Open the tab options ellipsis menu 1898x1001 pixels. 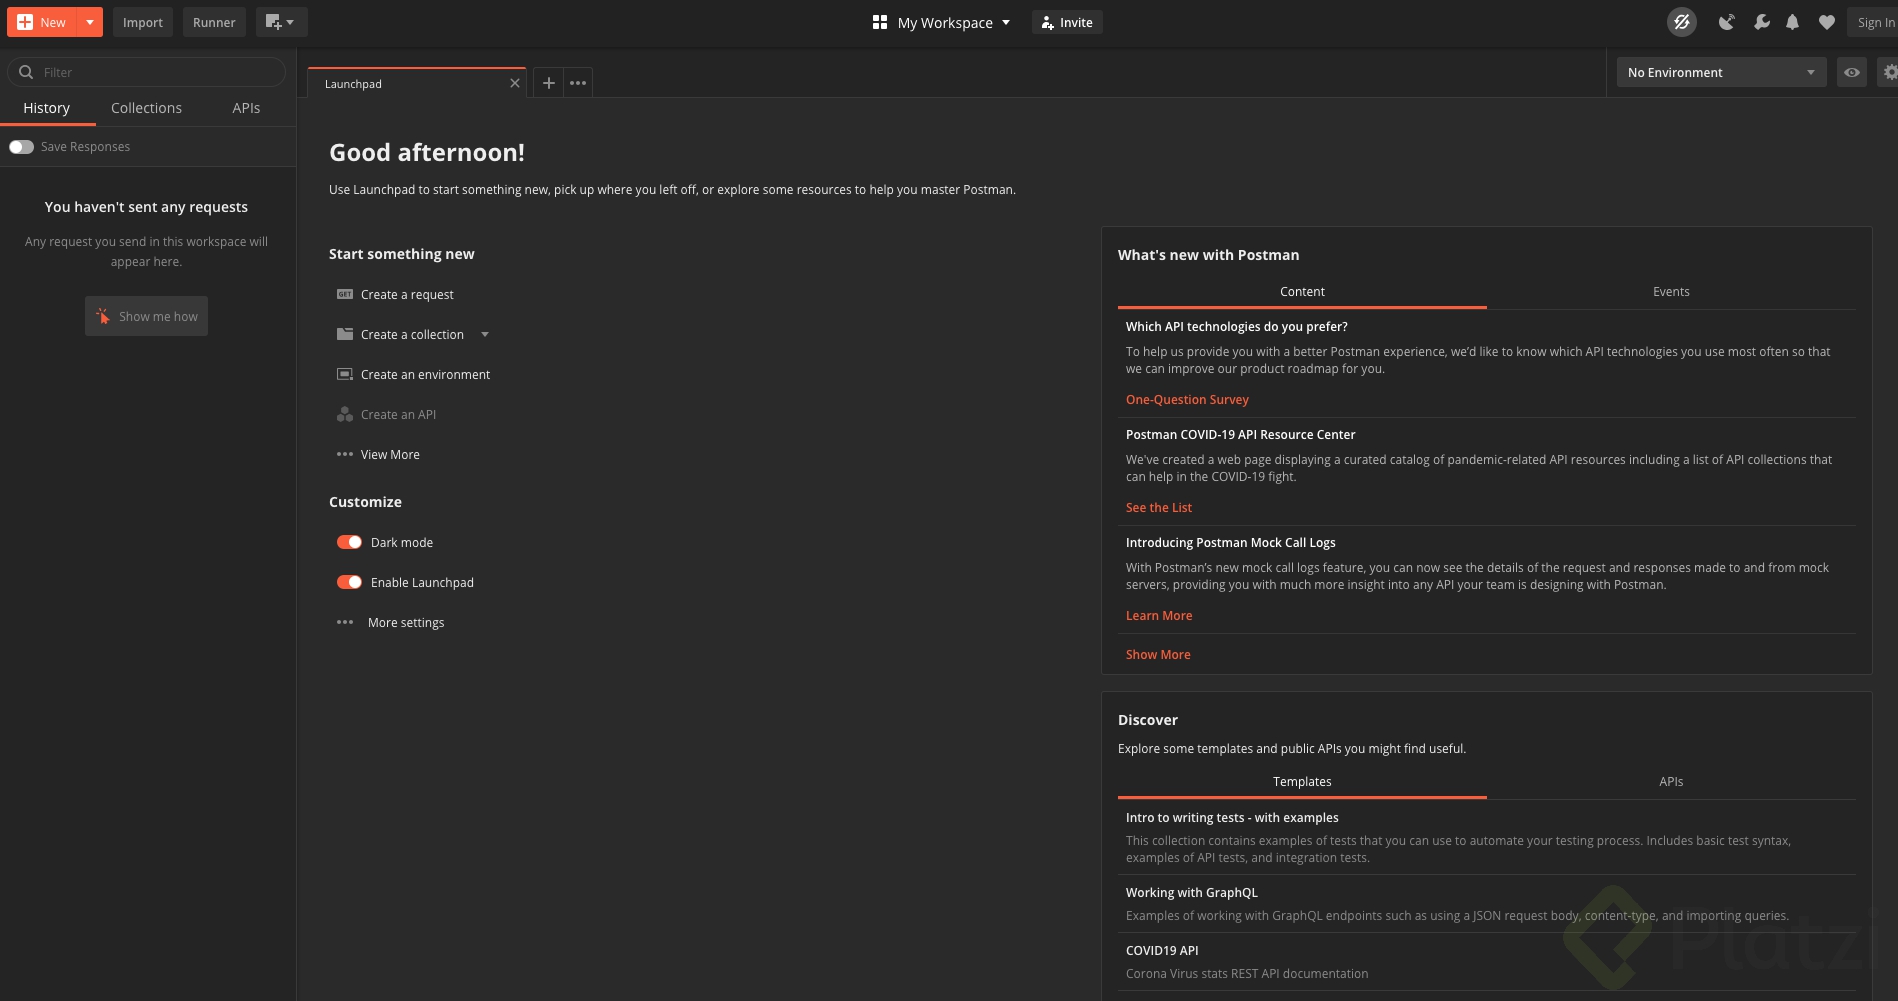(578, 83)
